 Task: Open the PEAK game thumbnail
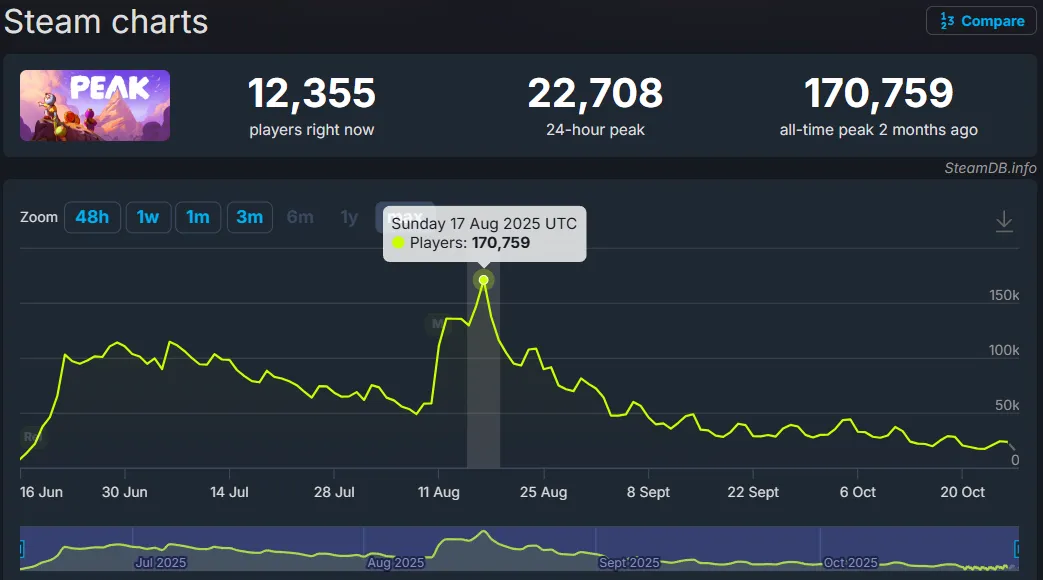[95, 105]
